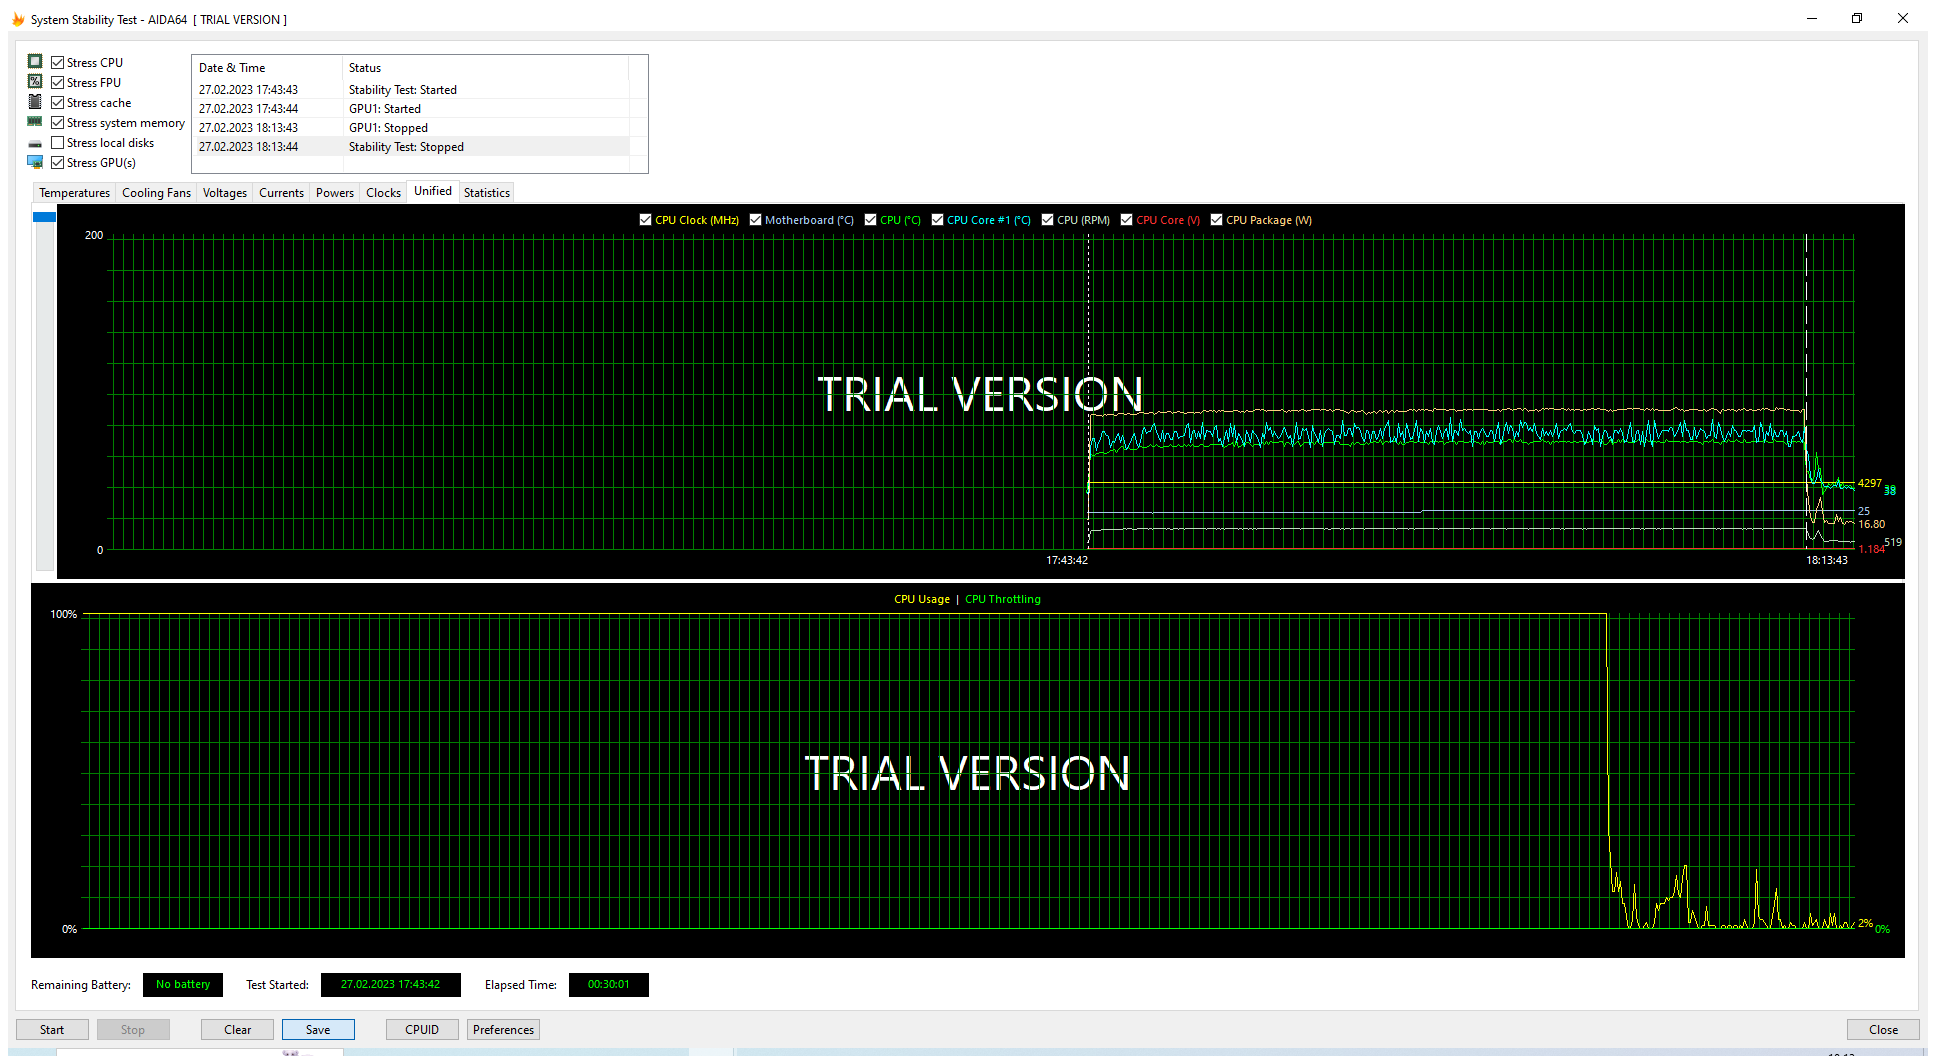Uncheck Stress GPU(s) option
Image resolution: width=1936 pixels, height=1056 pixels.
click(x=58, y=163)
